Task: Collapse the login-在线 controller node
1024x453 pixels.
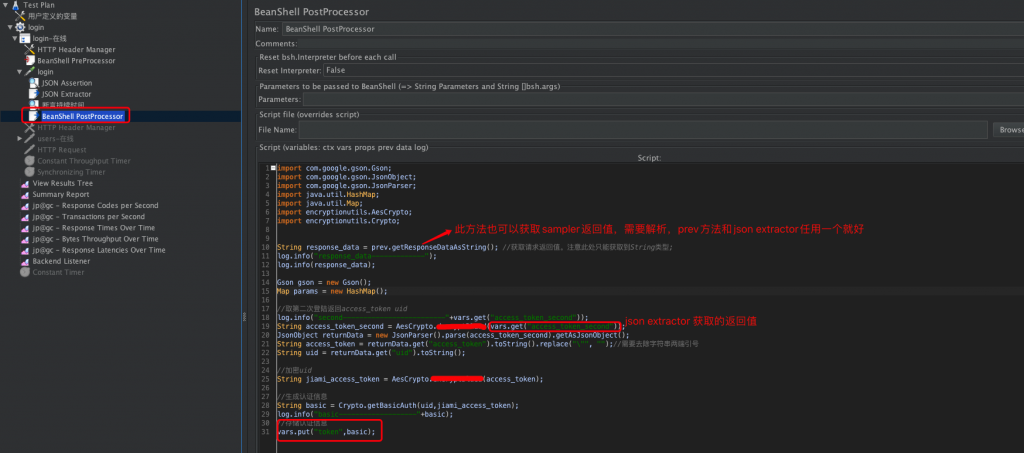Action: point(14,38)
